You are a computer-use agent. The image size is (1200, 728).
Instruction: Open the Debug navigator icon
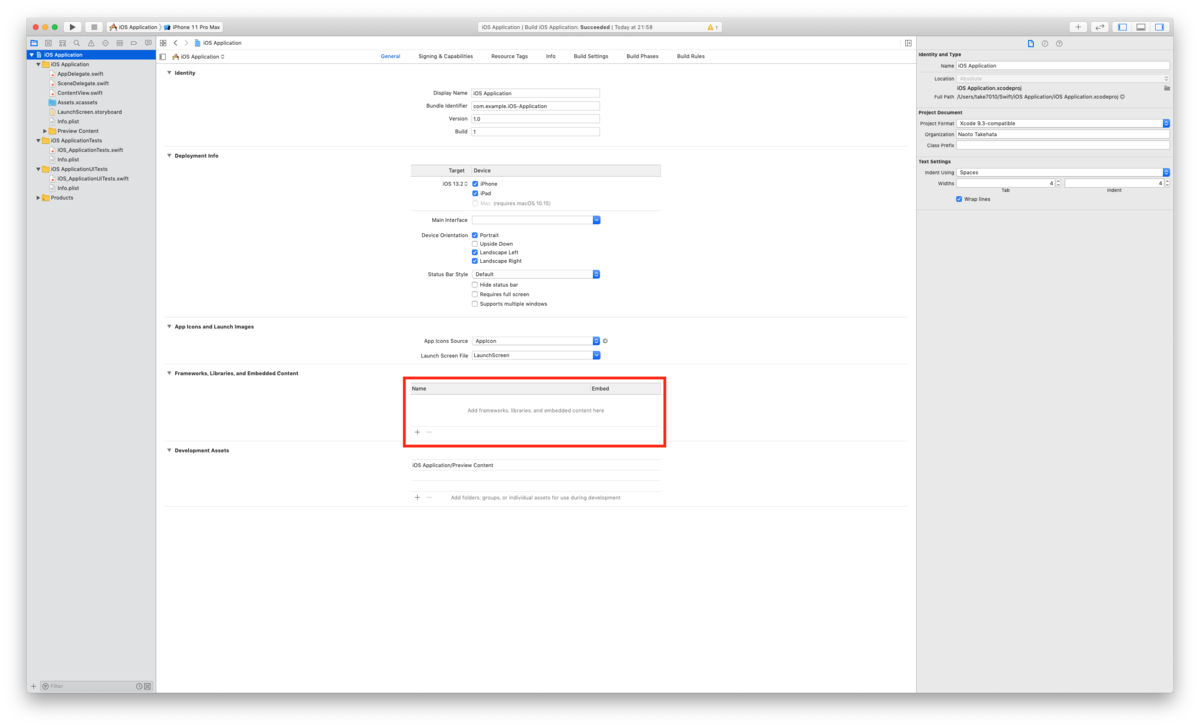tap(119, 43)
